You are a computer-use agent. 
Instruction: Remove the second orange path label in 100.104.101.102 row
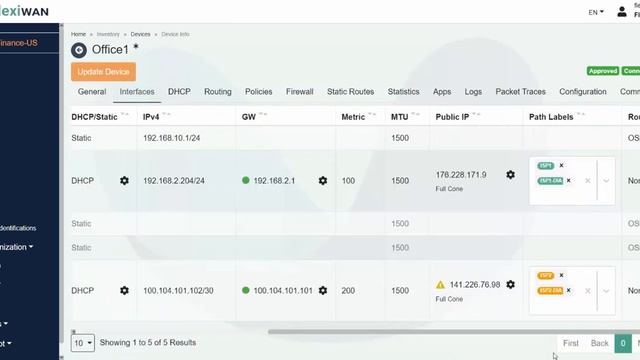tap(569, 290)
